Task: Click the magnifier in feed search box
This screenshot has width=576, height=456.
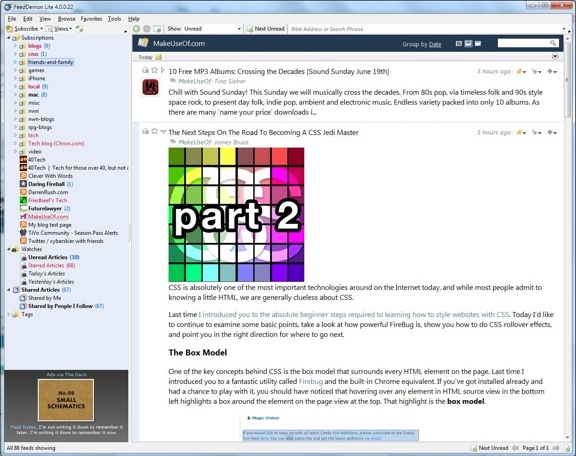Action: (553, 43)
